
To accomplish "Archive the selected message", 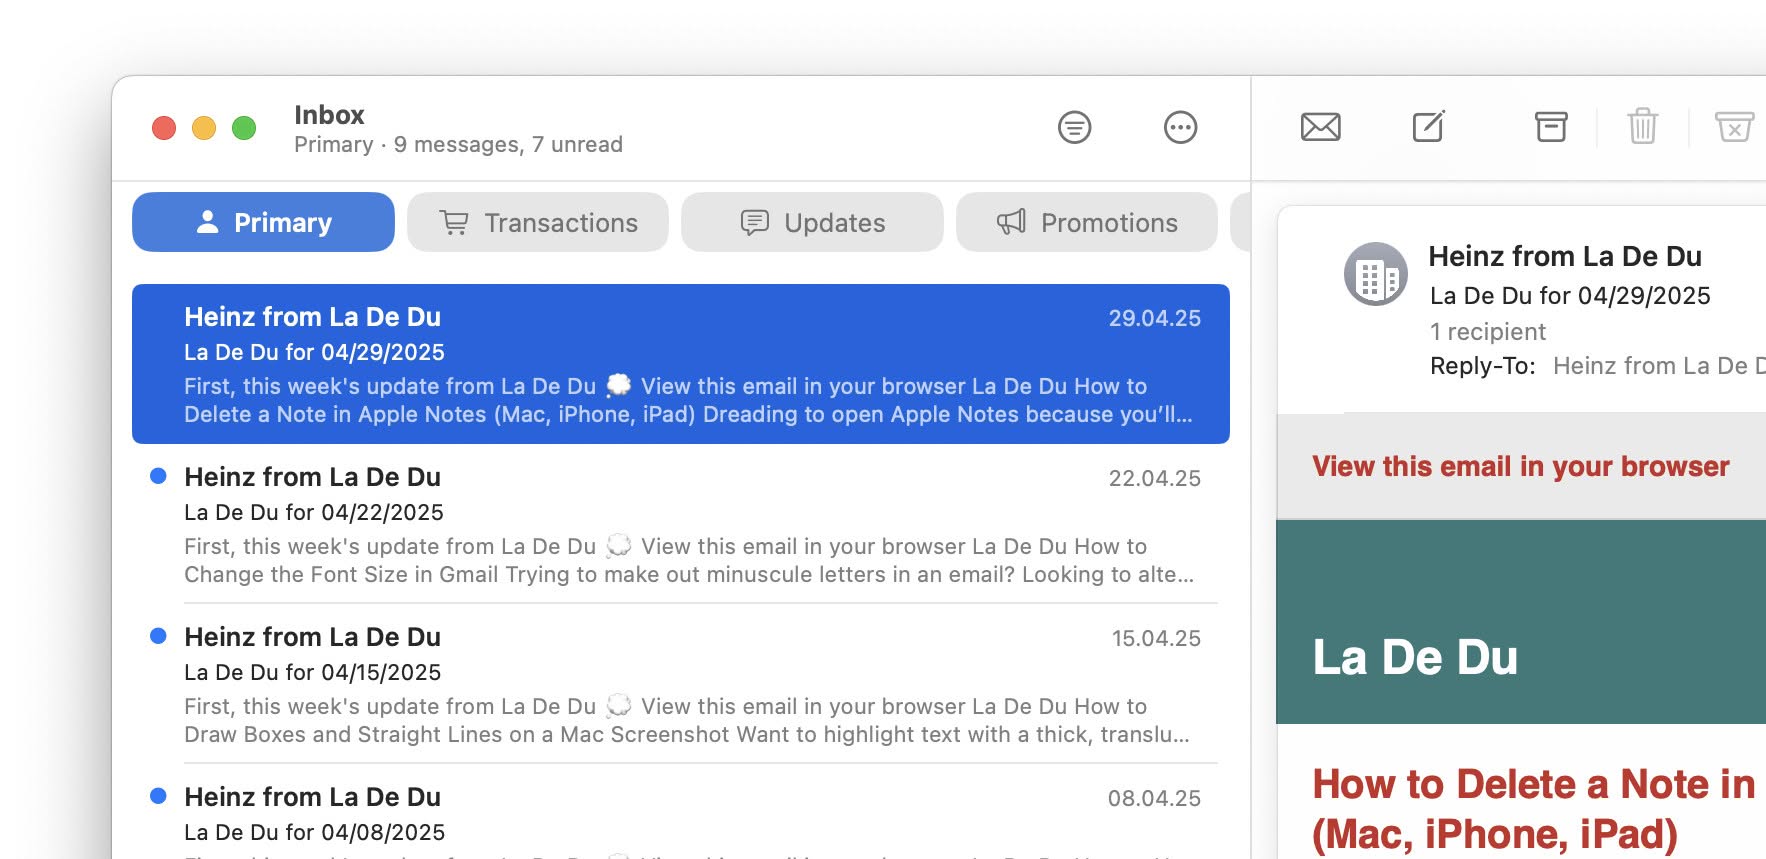I will point(1551,126).
